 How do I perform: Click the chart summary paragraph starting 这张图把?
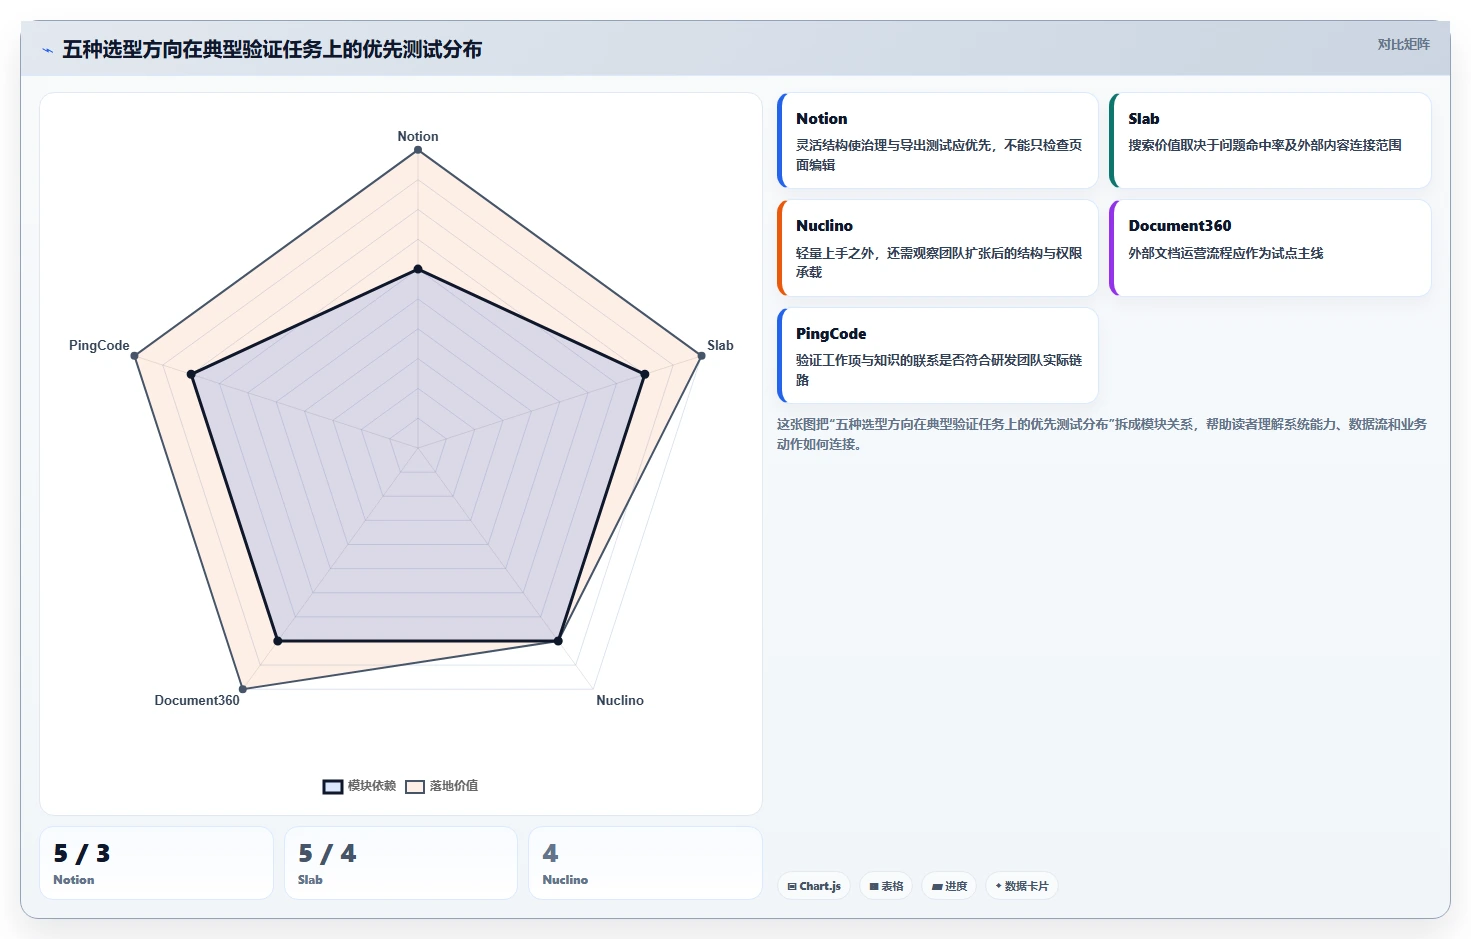coord(1102,434)
